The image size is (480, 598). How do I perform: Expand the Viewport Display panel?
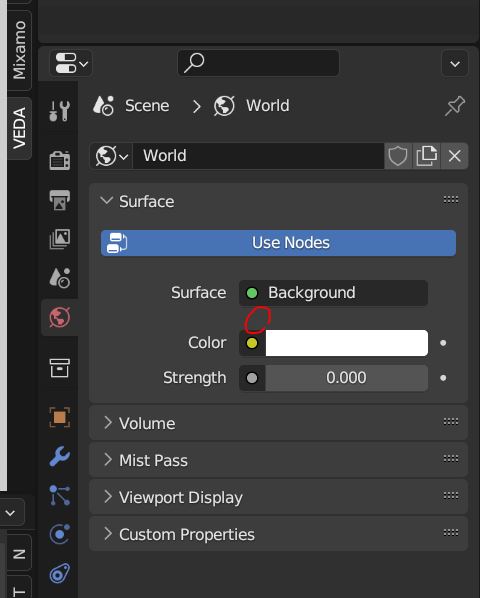(x=108, y=497)
